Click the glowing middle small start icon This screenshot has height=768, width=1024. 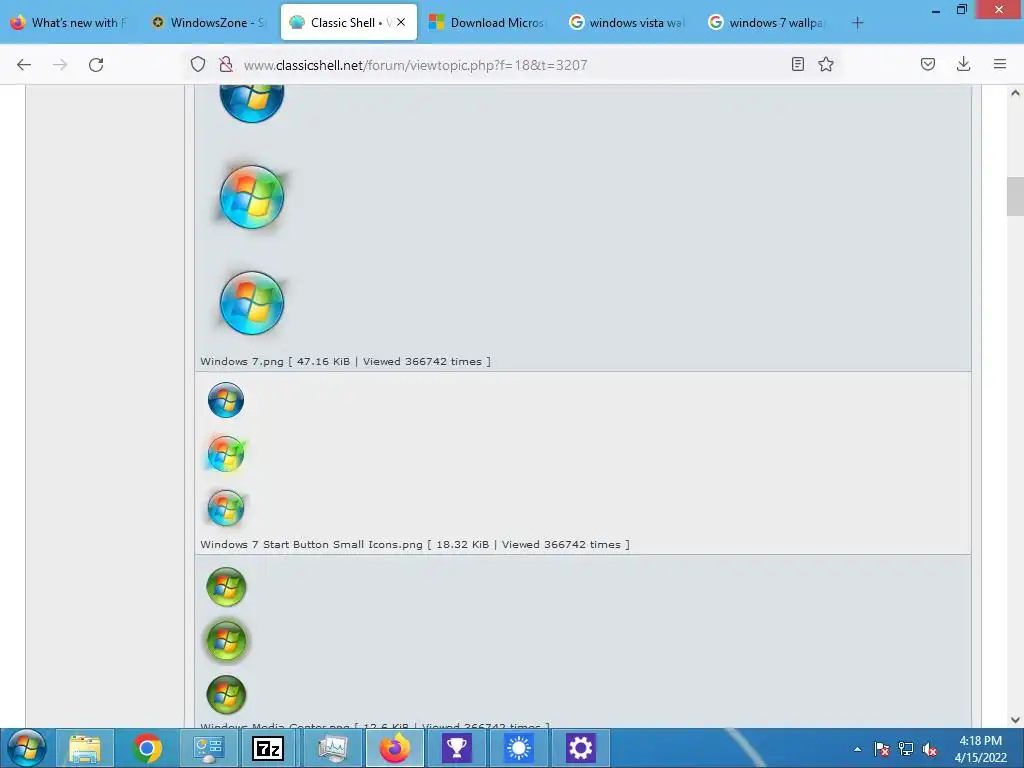pos(226,454)
